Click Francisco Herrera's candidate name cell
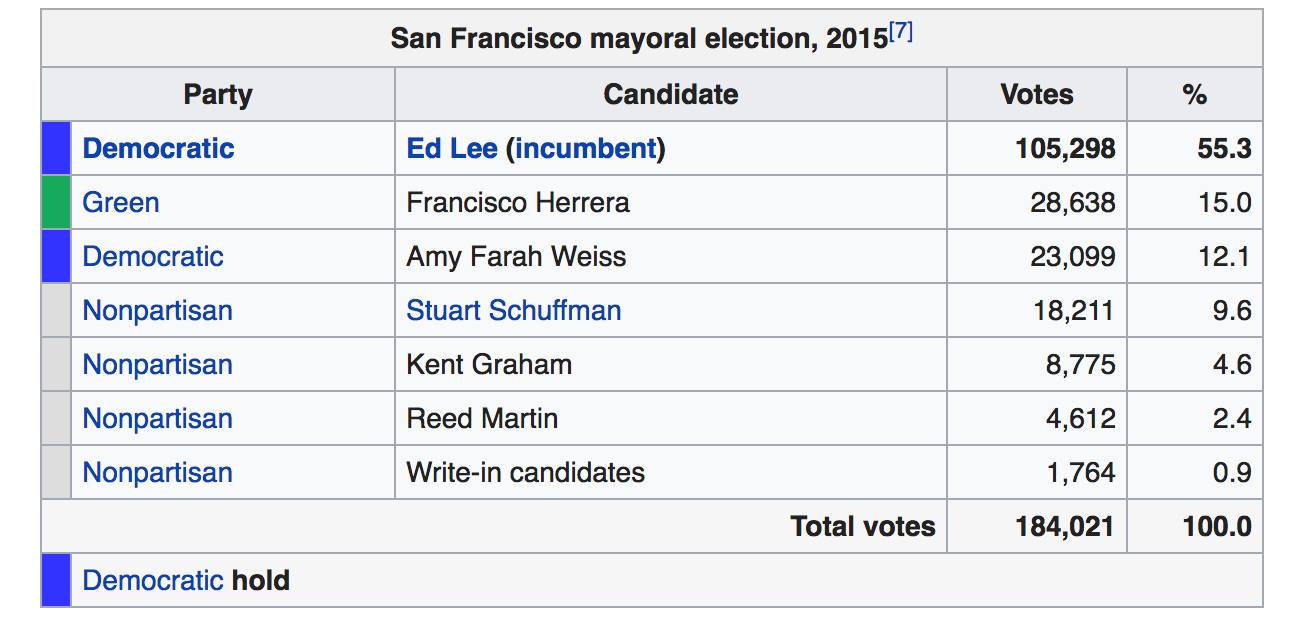This screenshot has width=1308, height=624. [671, 203]
